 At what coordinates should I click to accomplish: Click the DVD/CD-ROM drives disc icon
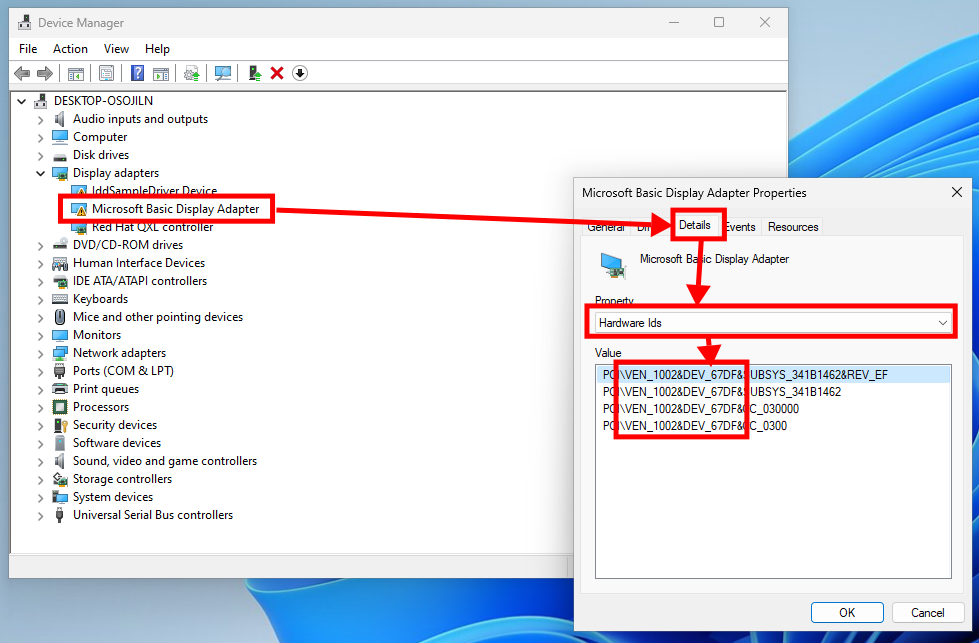[60, 245]
